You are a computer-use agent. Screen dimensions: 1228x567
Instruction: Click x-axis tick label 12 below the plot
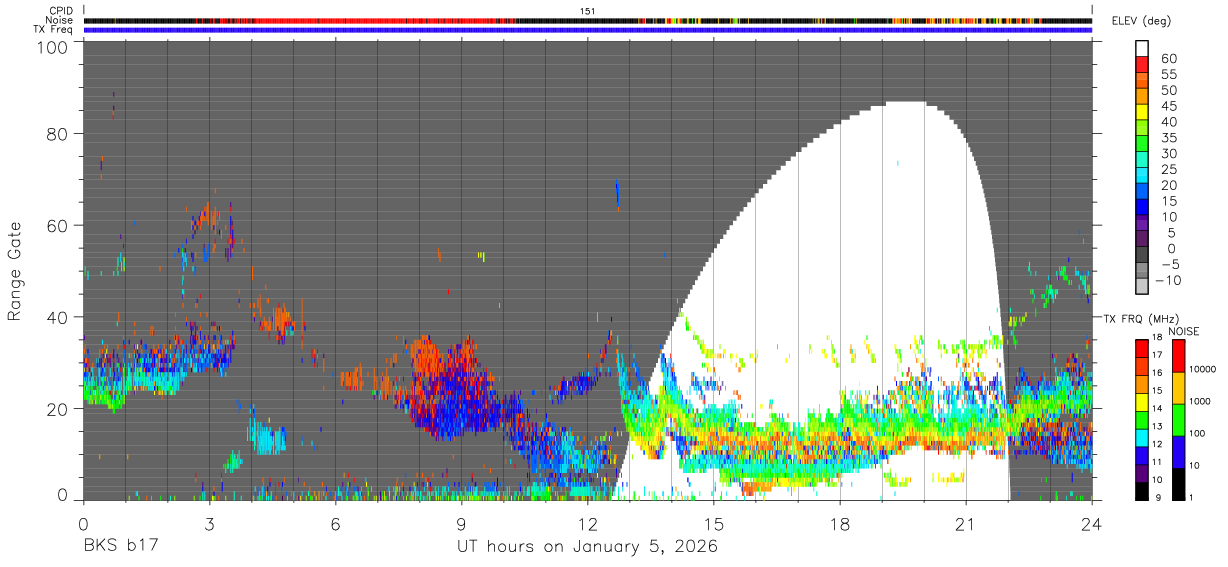tap(587, 524)
